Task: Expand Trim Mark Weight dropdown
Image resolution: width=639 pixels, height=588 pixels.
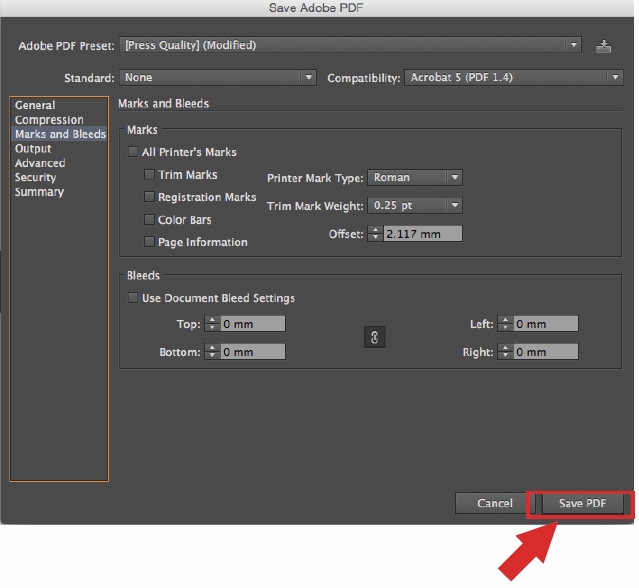Action: (x=414, y=205)
